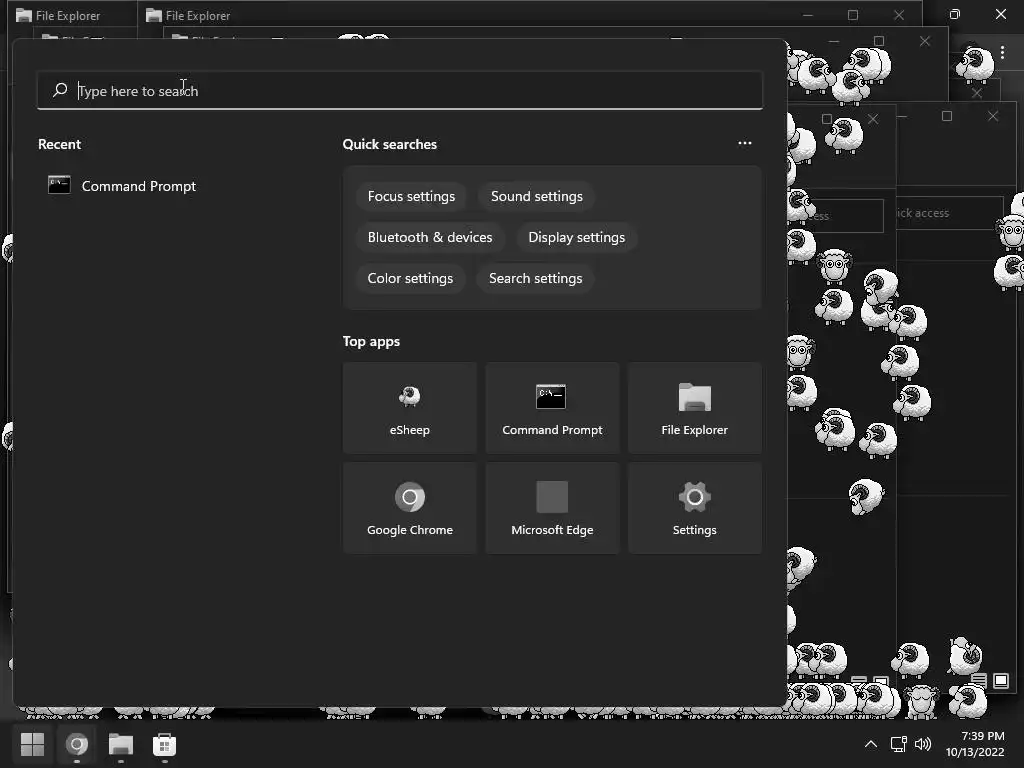1024x768 pixels.
Task: Choose Search settings quick search
Action: [536, 279]
